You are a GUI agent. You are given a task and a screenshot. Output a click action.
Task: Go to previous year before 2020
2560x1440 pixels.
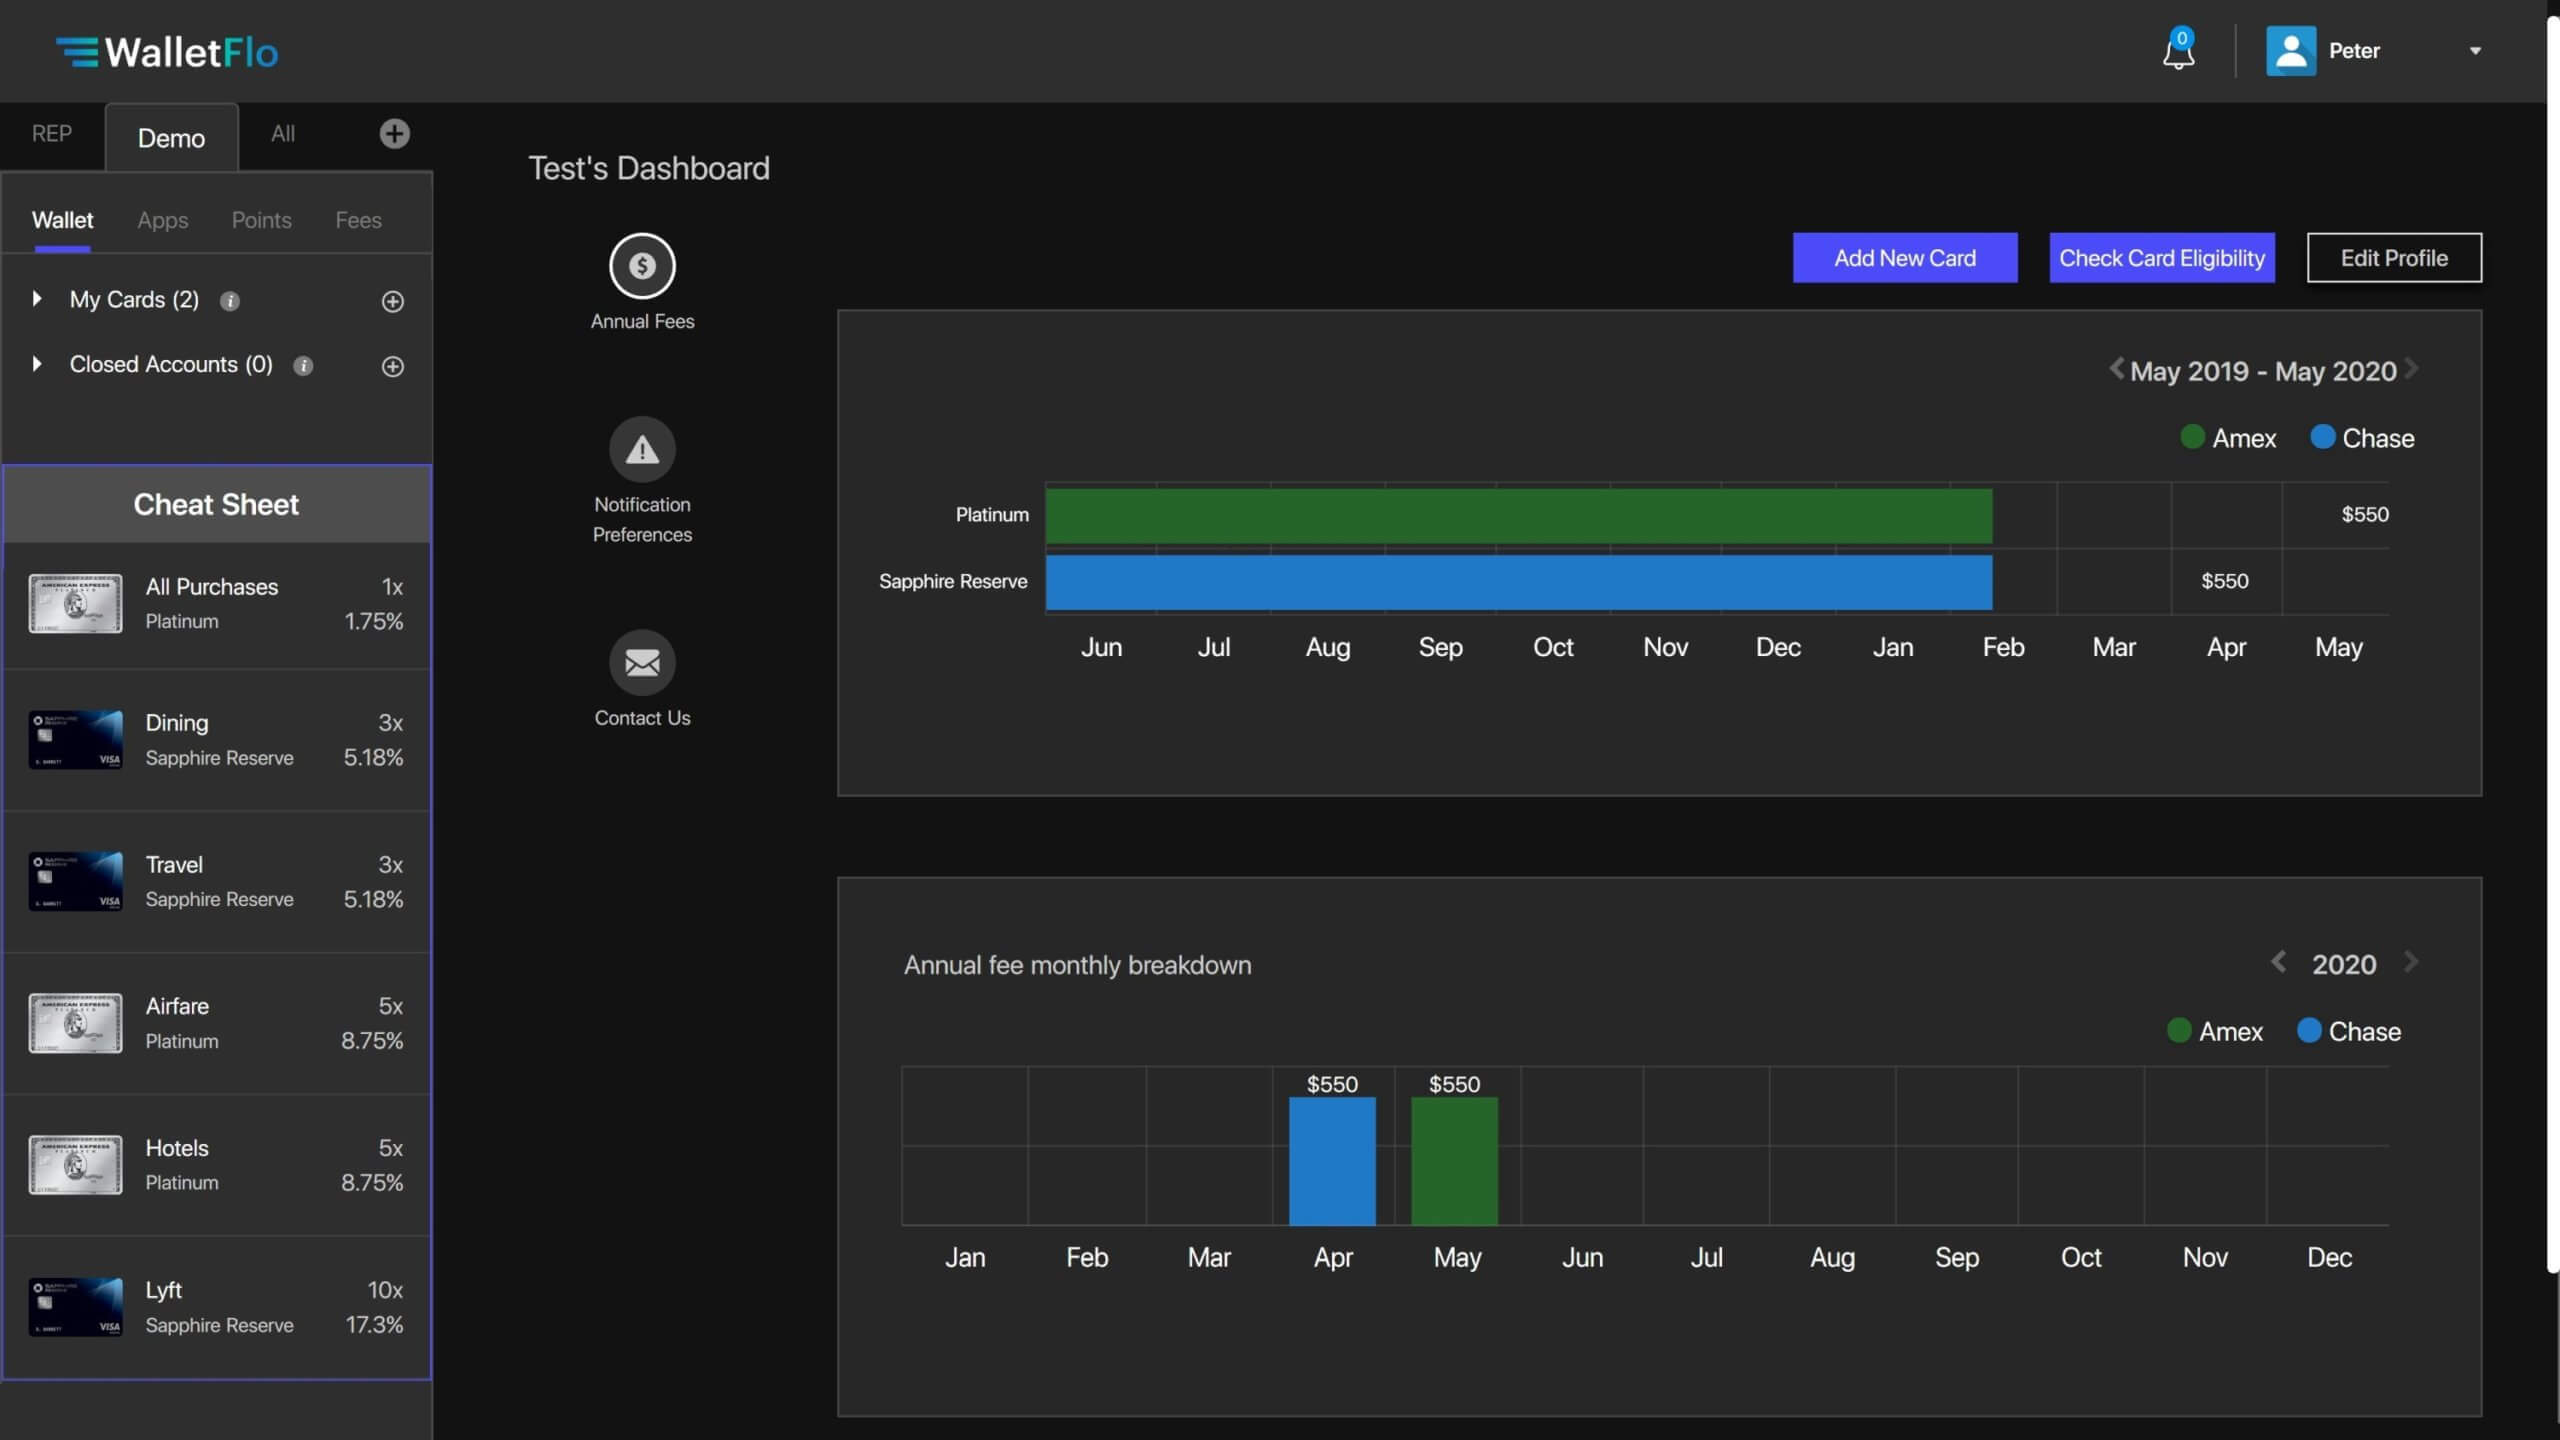2278,963
